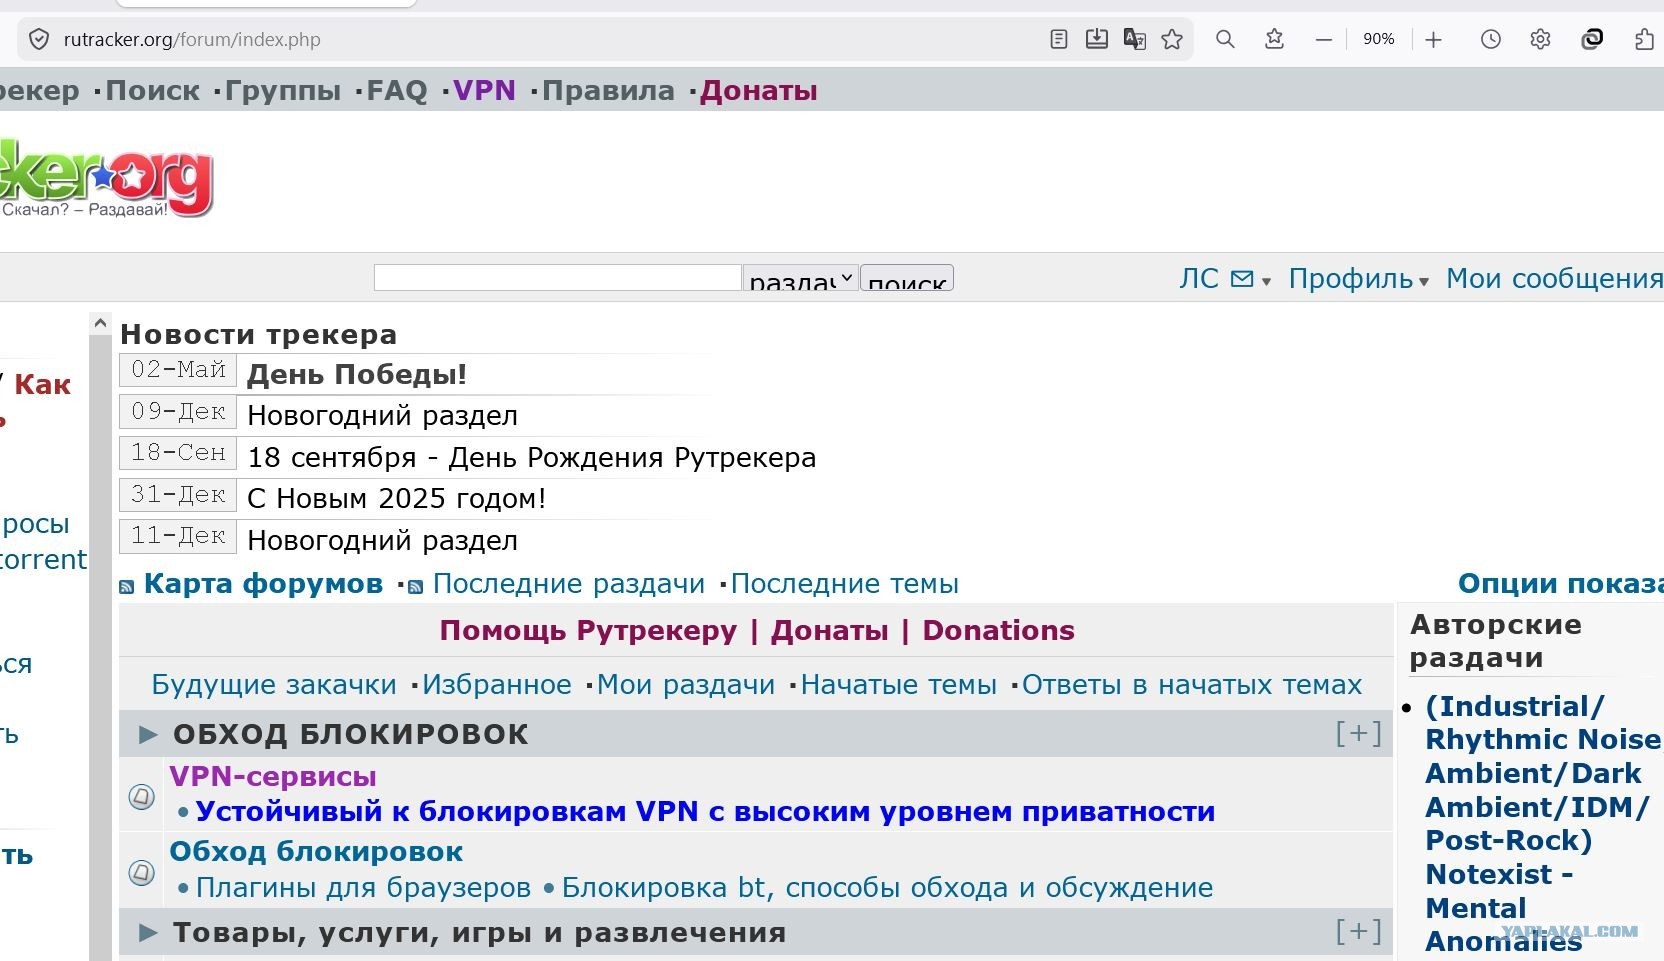Open Группы in the top menu
Screen dimensions: 1664x961
283,91
